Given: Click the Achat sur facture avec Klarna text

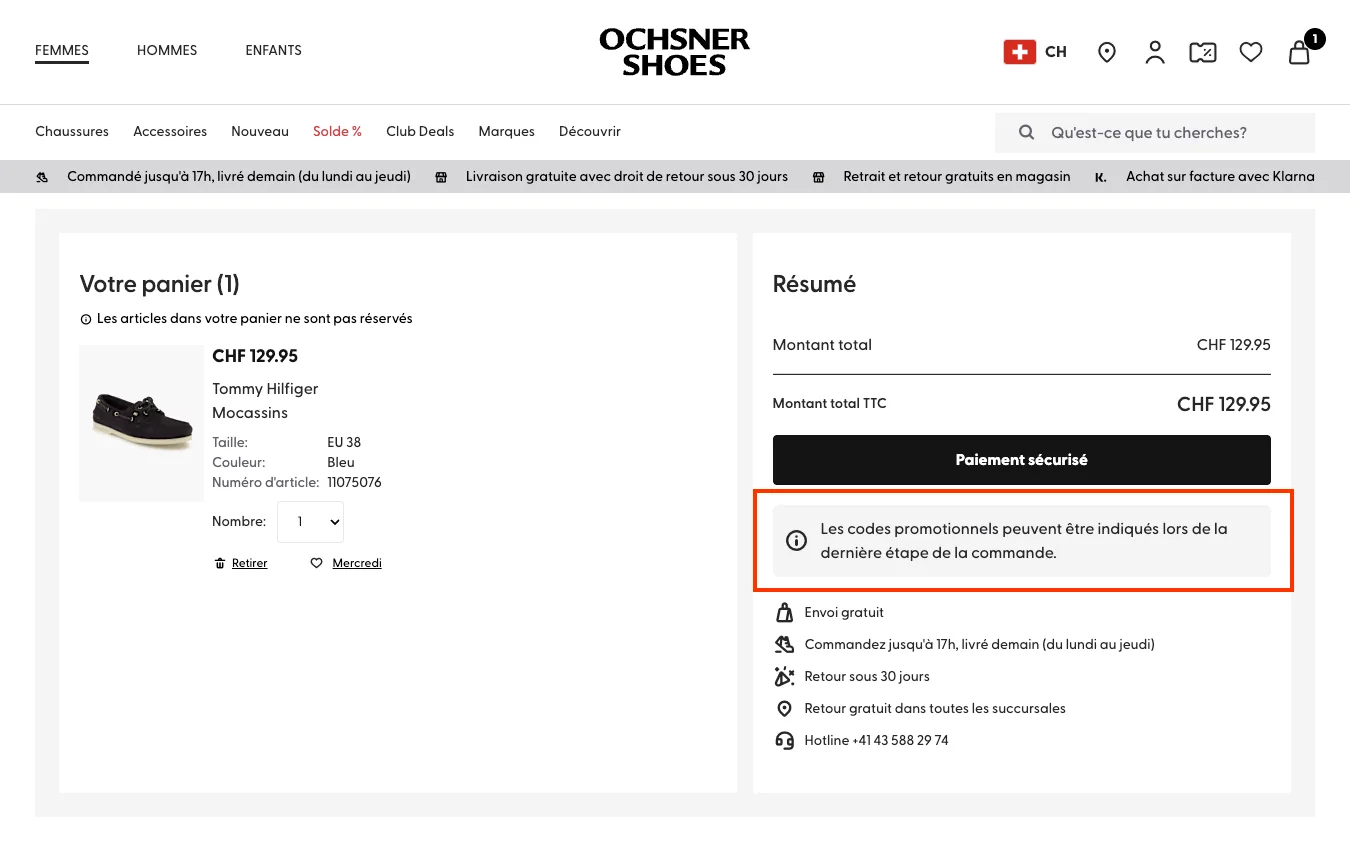Looking at the screenshot, I should 1220,177.
